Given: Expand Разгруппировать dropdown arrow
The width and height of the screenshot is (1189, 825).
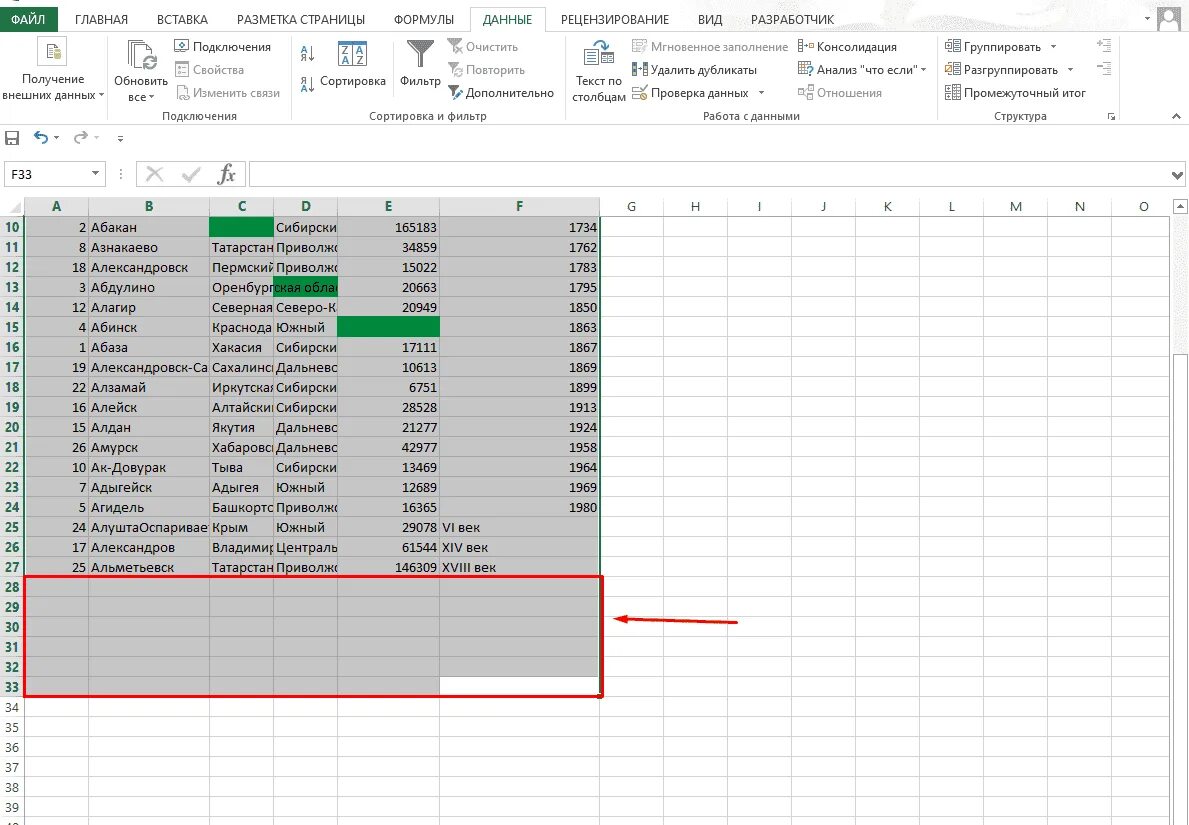Looking at the screenshot, I should point(1070,70).
